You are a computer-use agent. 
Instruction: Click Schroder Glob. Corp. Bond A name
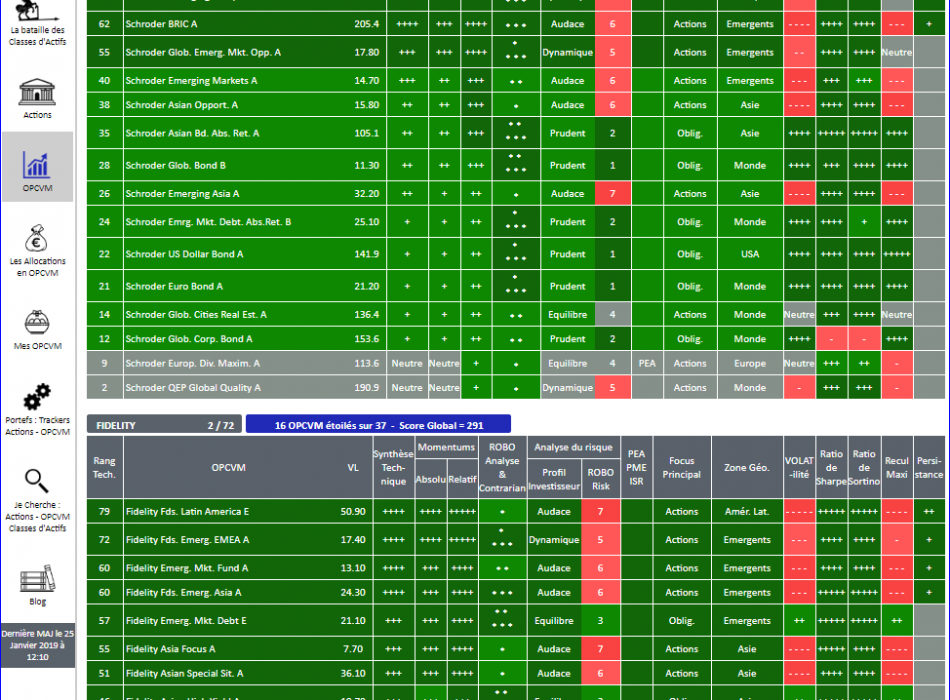(189, 339)
